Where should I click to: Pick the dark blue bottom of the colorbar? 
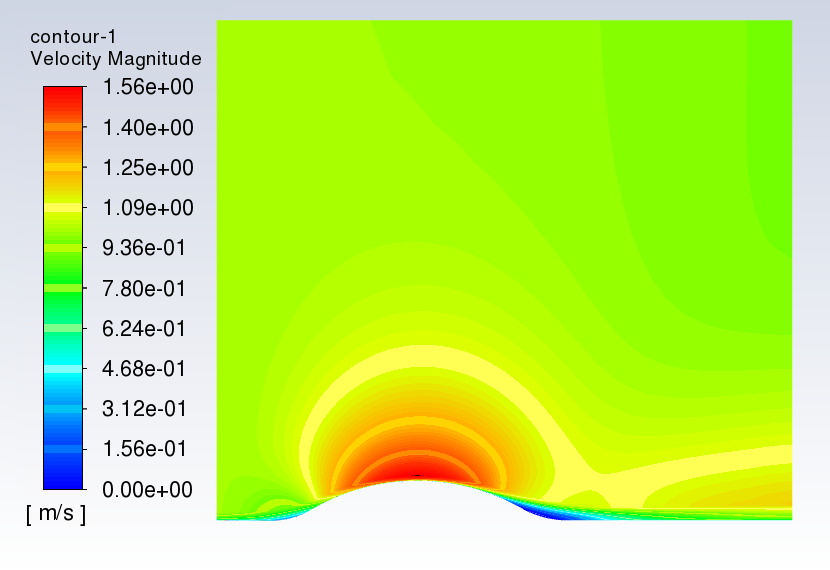63,478
